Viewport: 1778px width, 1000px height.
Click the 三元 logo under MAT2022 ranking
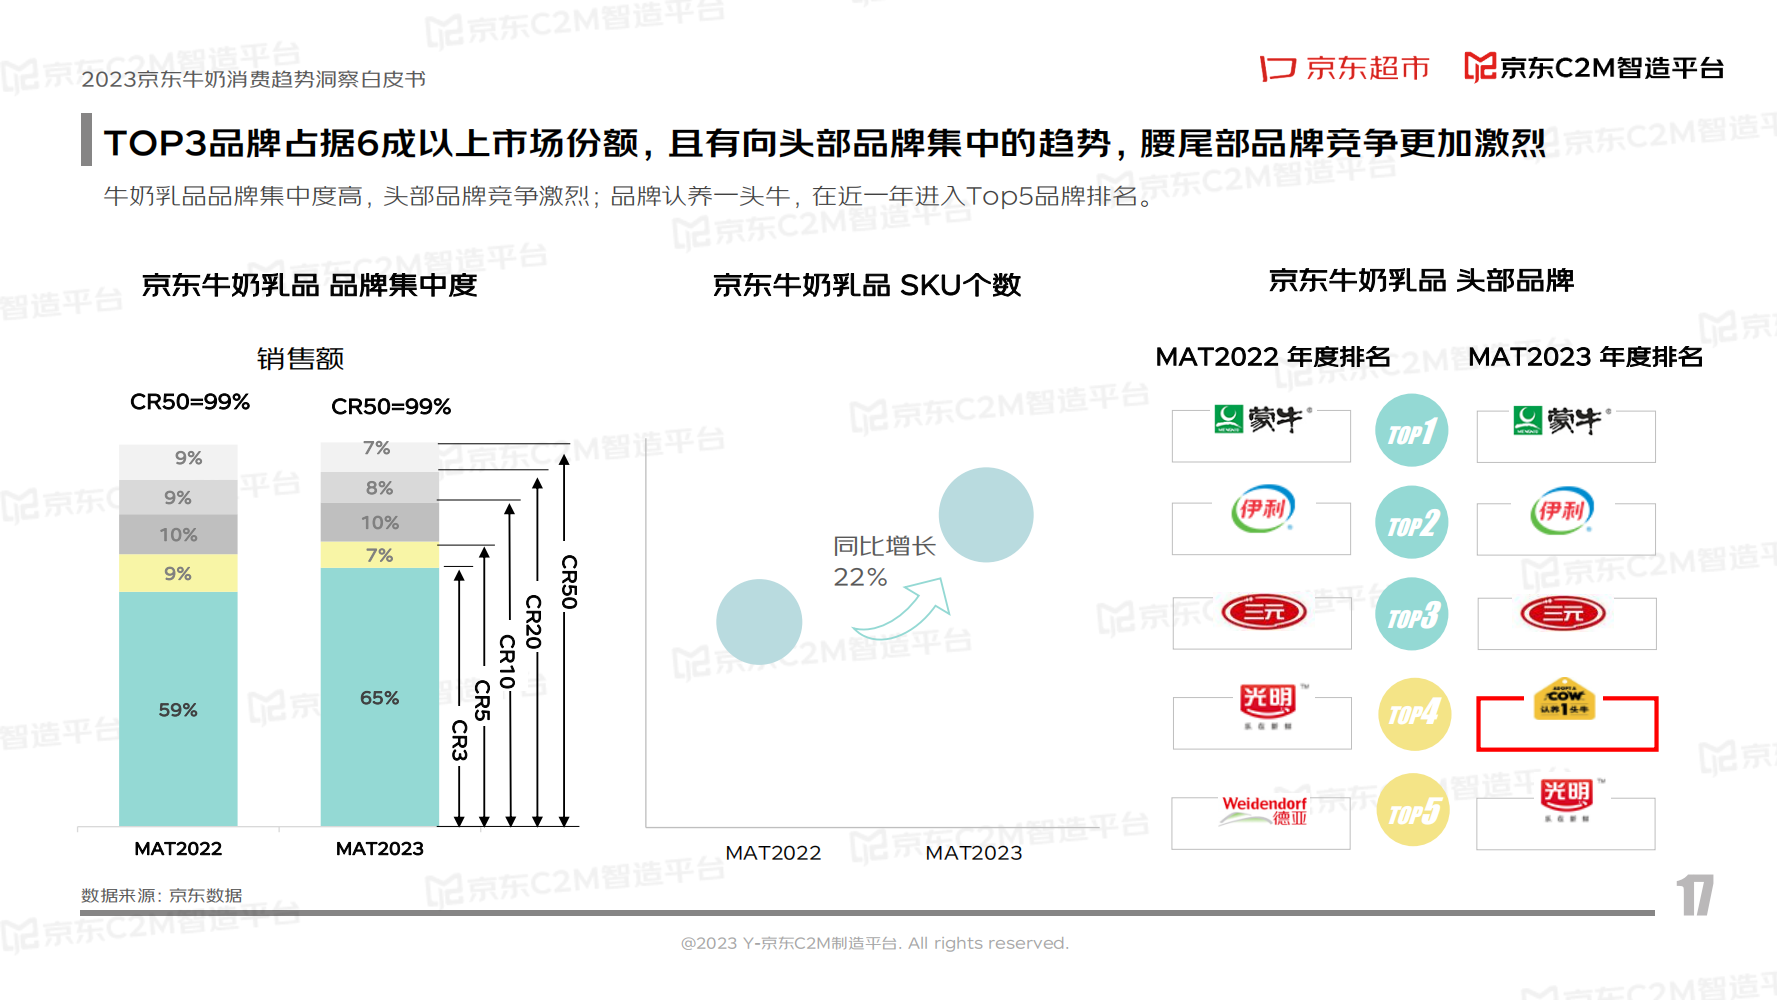click(1263, 611)
